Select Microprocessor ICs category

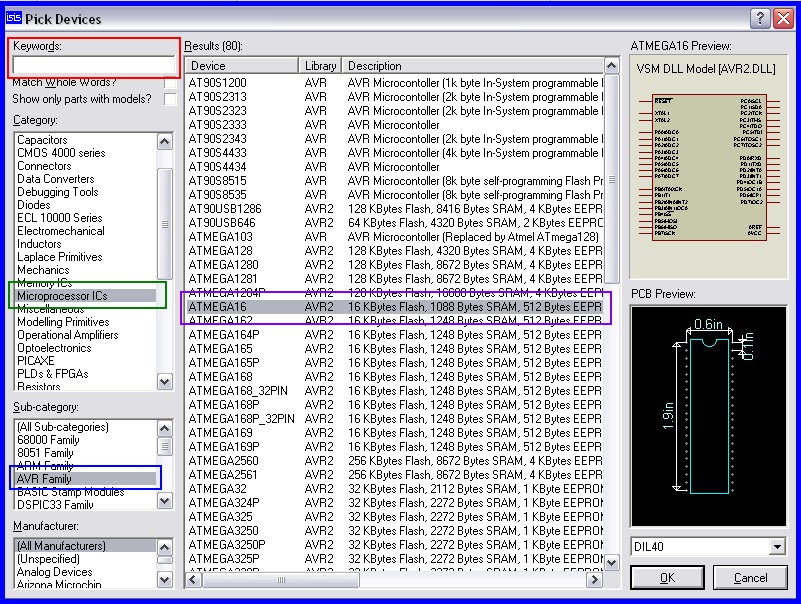86,296
